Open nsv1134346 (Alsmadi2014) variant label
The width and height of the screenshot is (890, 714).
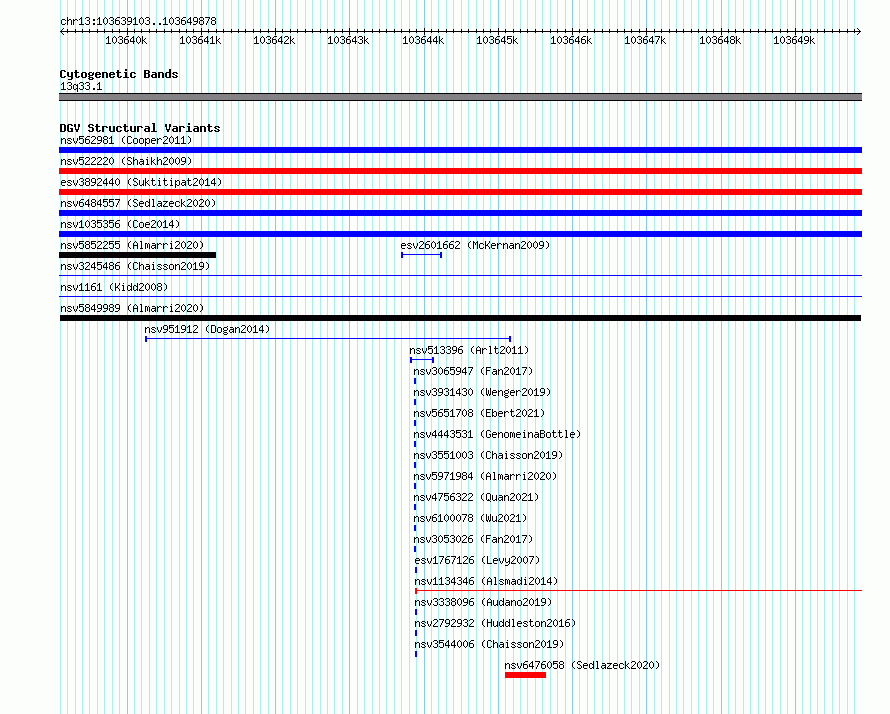486,581
